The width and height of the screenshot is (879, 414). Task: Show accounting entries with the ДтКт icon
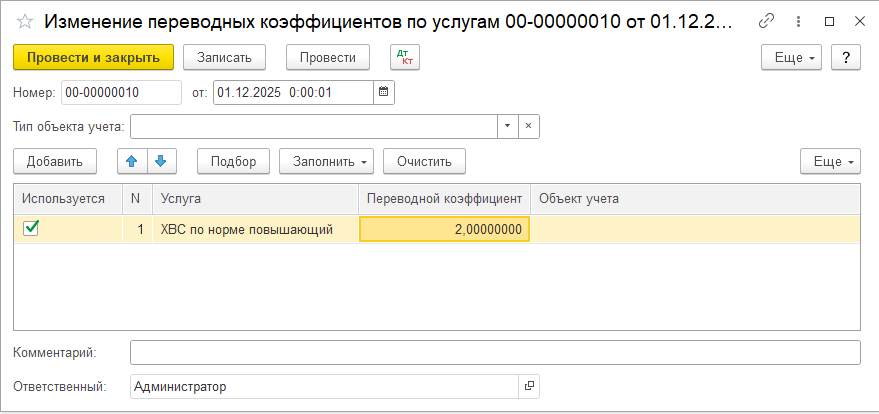pos(404,58)
